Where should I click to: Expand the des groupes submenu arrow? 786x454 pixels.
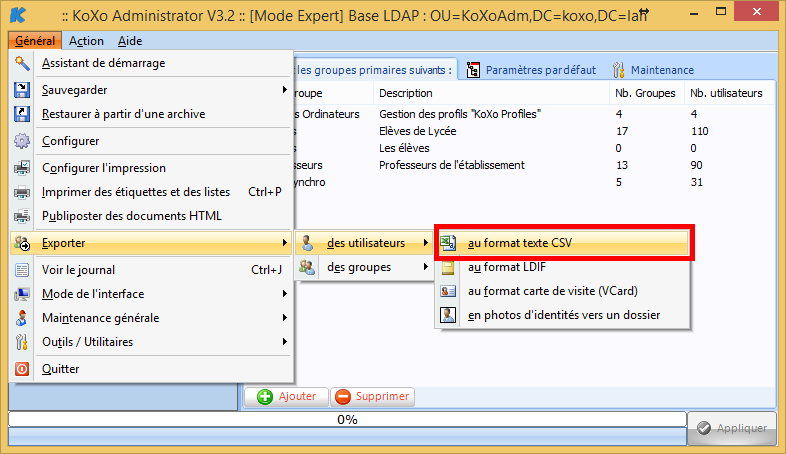click(426, 267)
